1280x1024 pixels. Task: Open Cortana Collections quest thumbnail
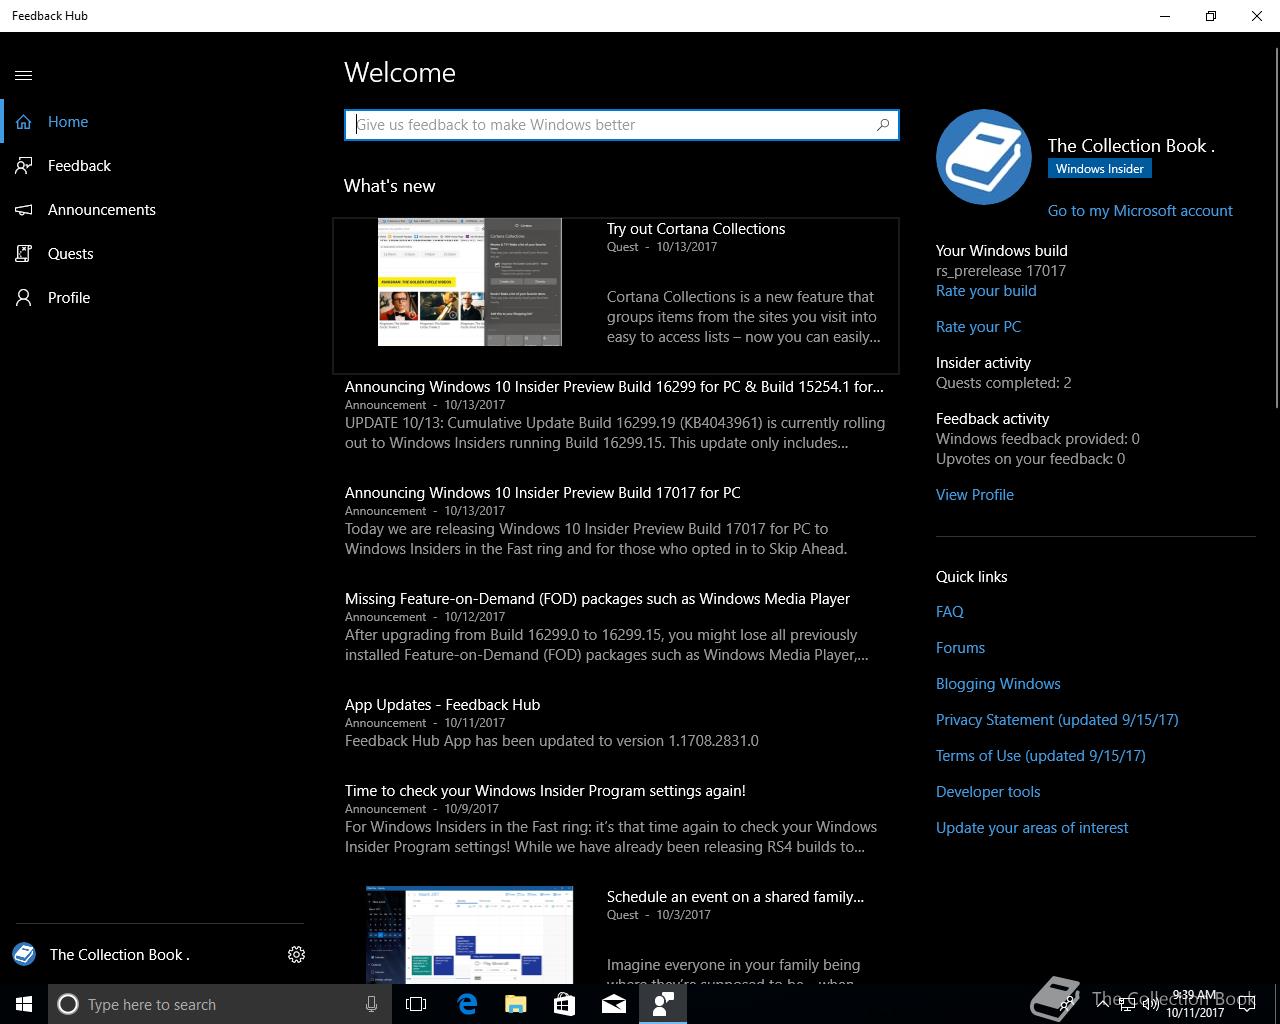tap(470, 282)
